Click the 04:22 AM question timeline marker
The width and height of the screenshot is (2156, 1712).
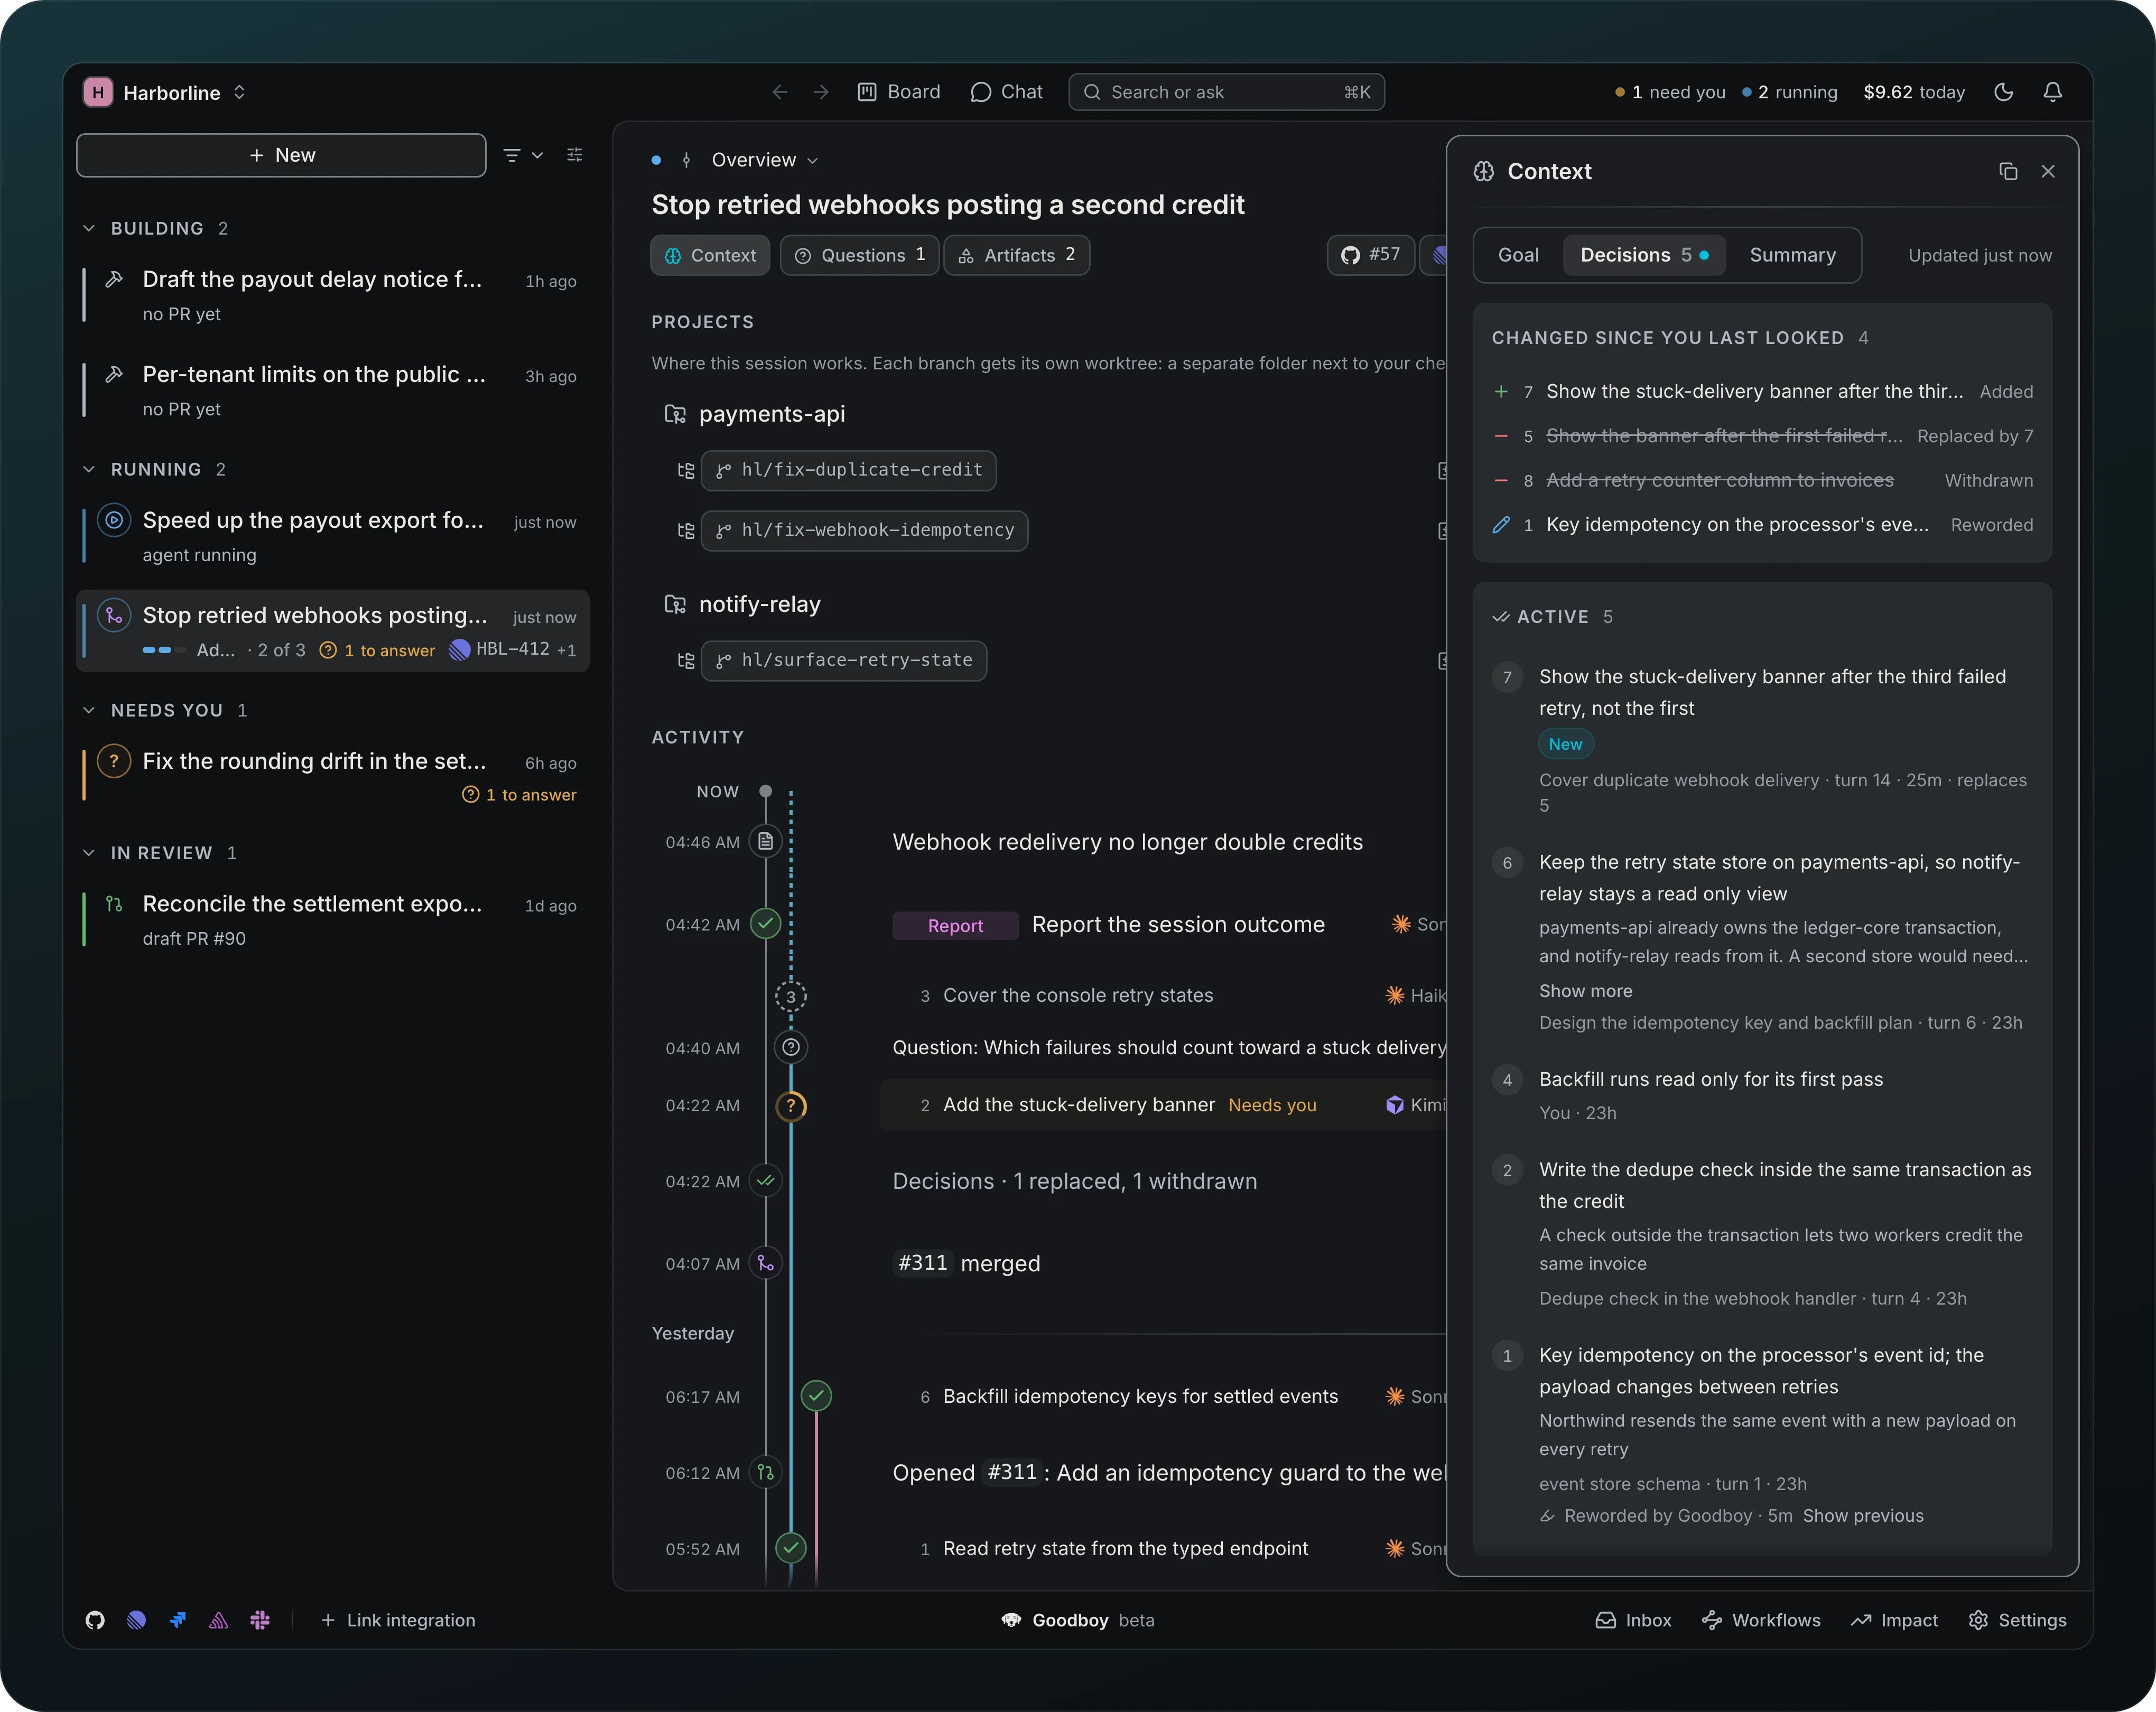pos(791,1105)
